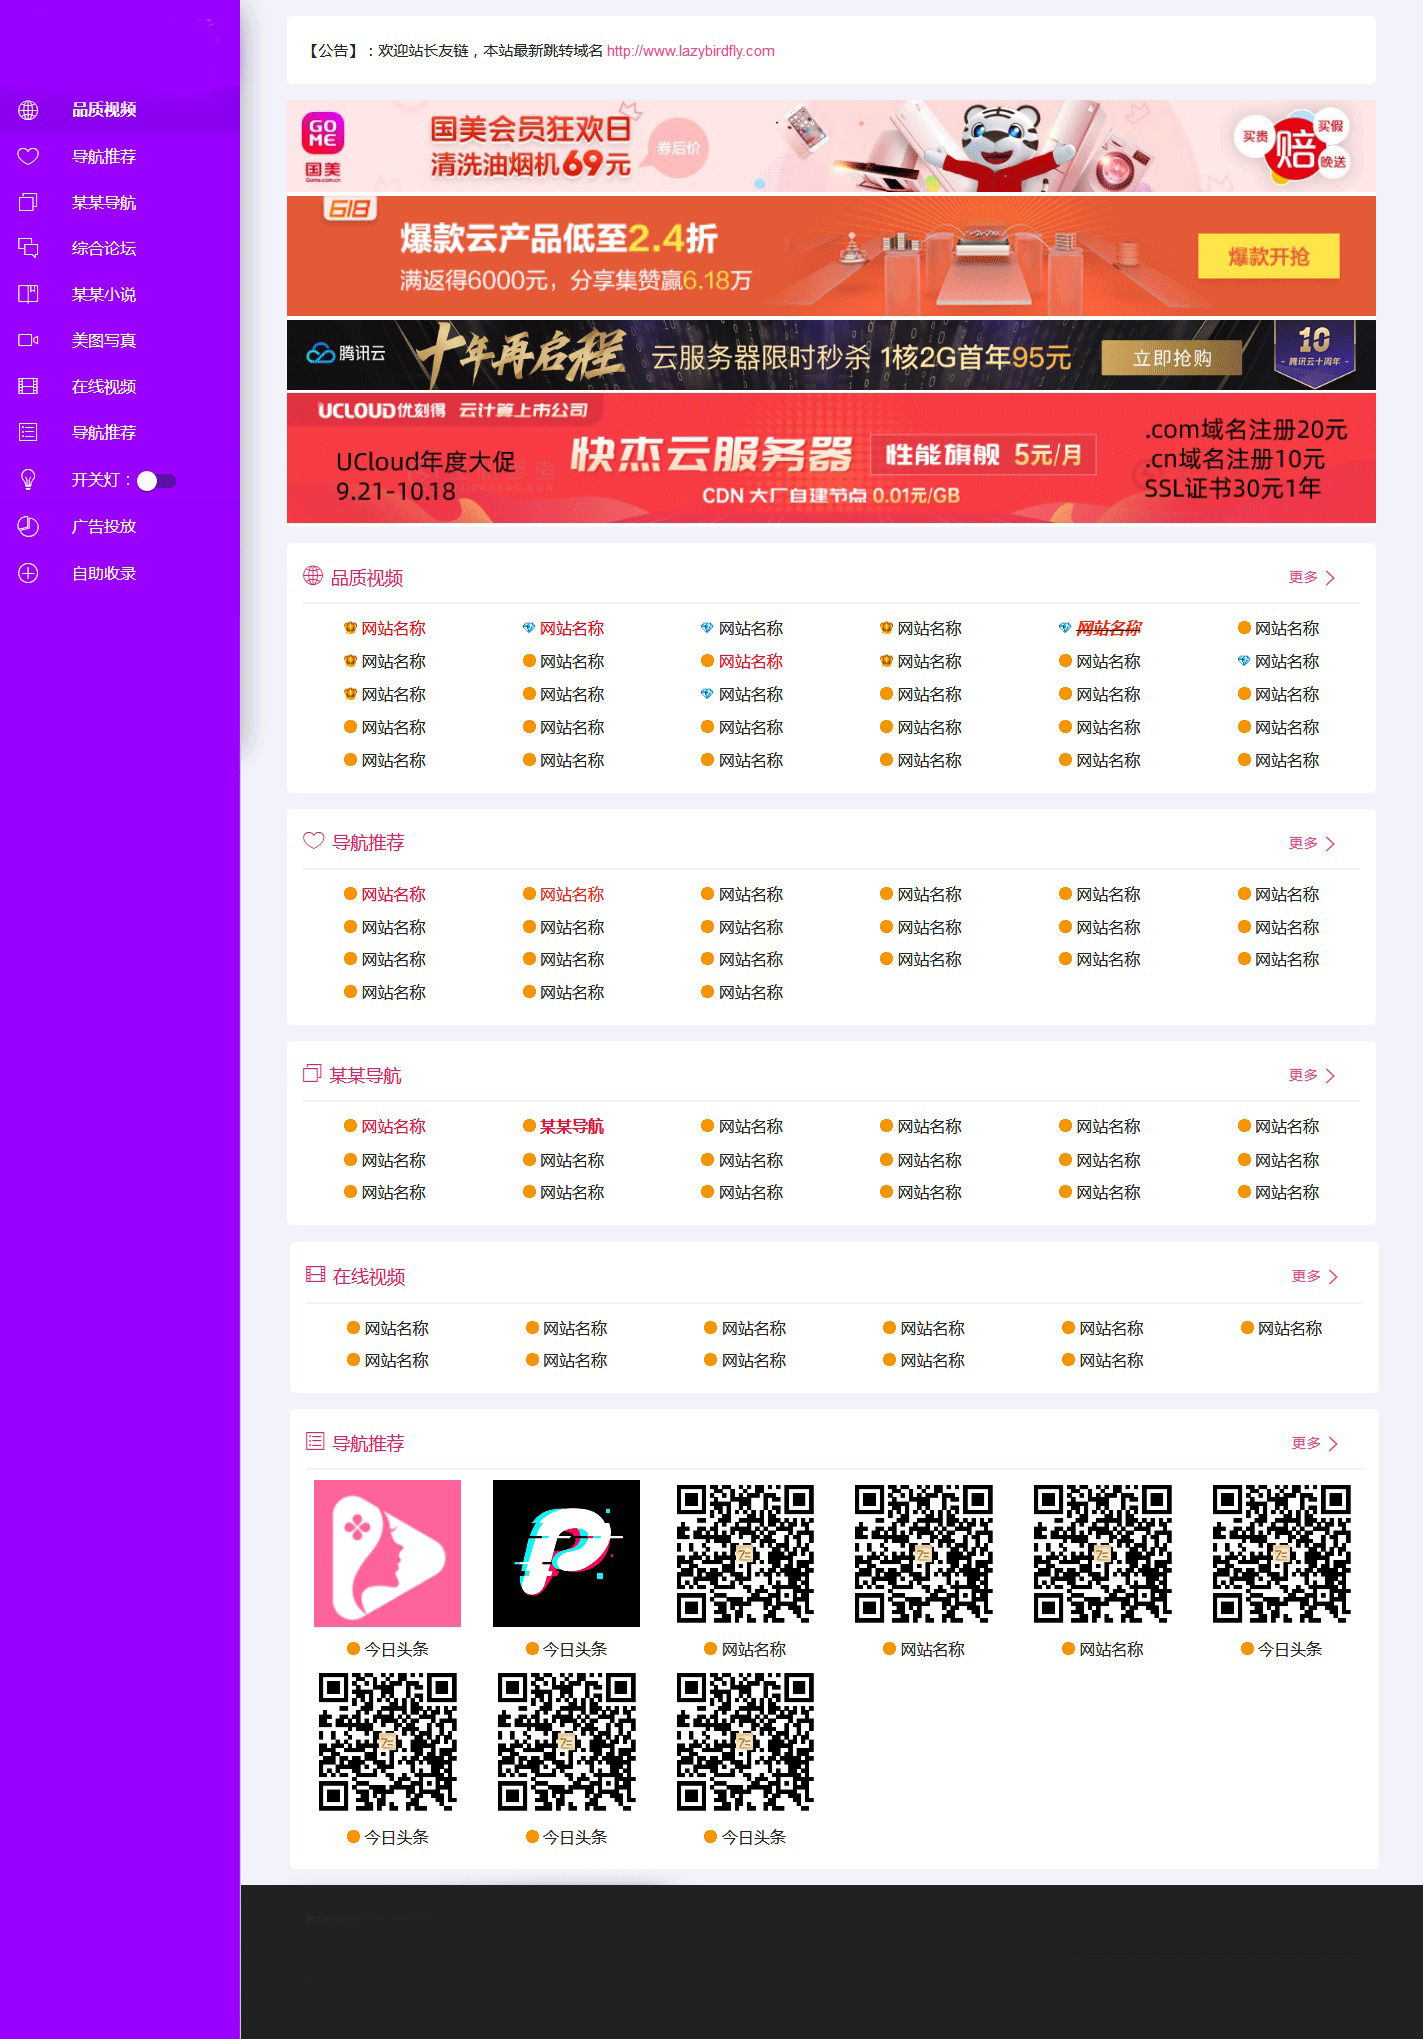Open 自助收录 in the sidebar menu
Image resolution: width=1423 pixels, height=2039 pixels.
pyautogui.click(x=104, y=573)
